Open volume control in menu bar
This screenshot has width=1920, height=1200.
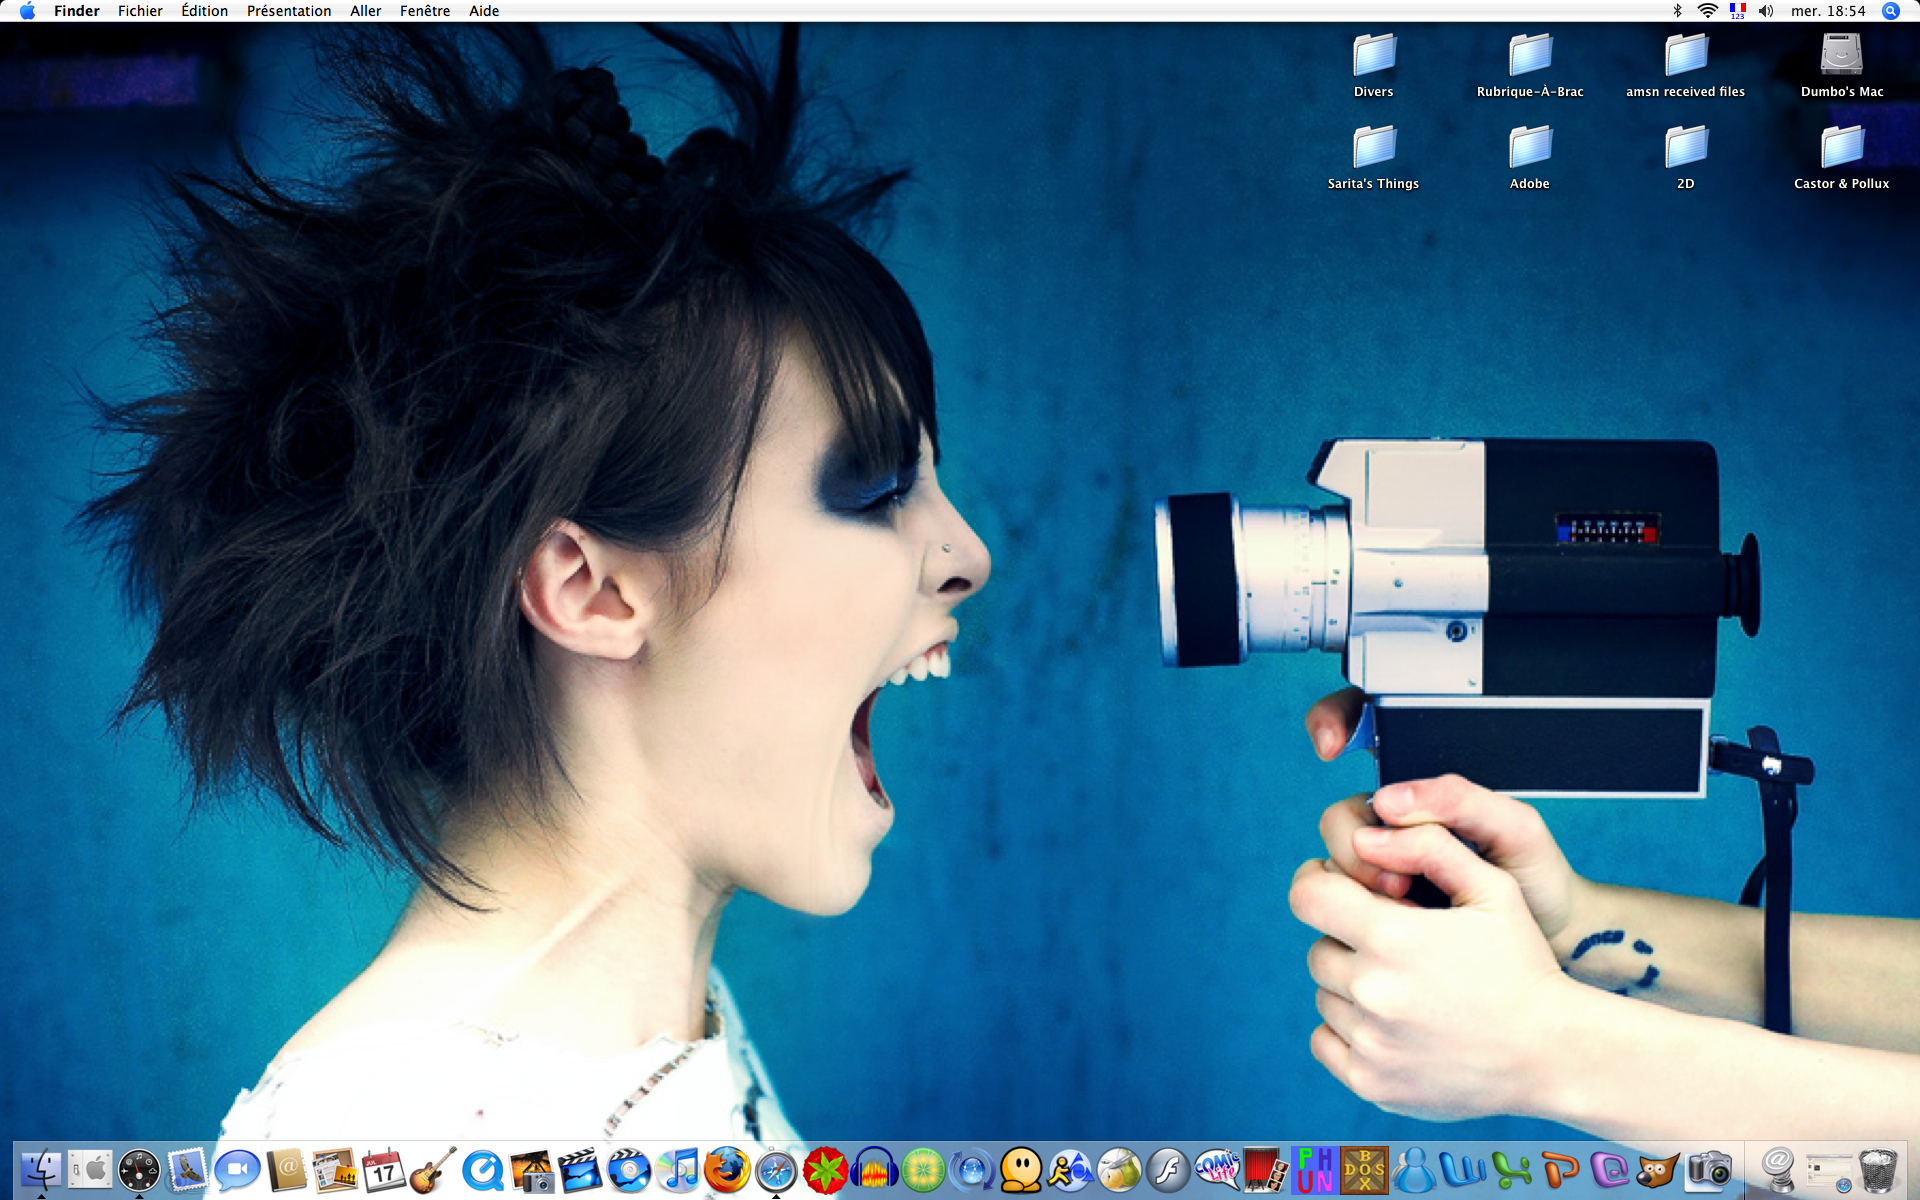(1766, 11)
